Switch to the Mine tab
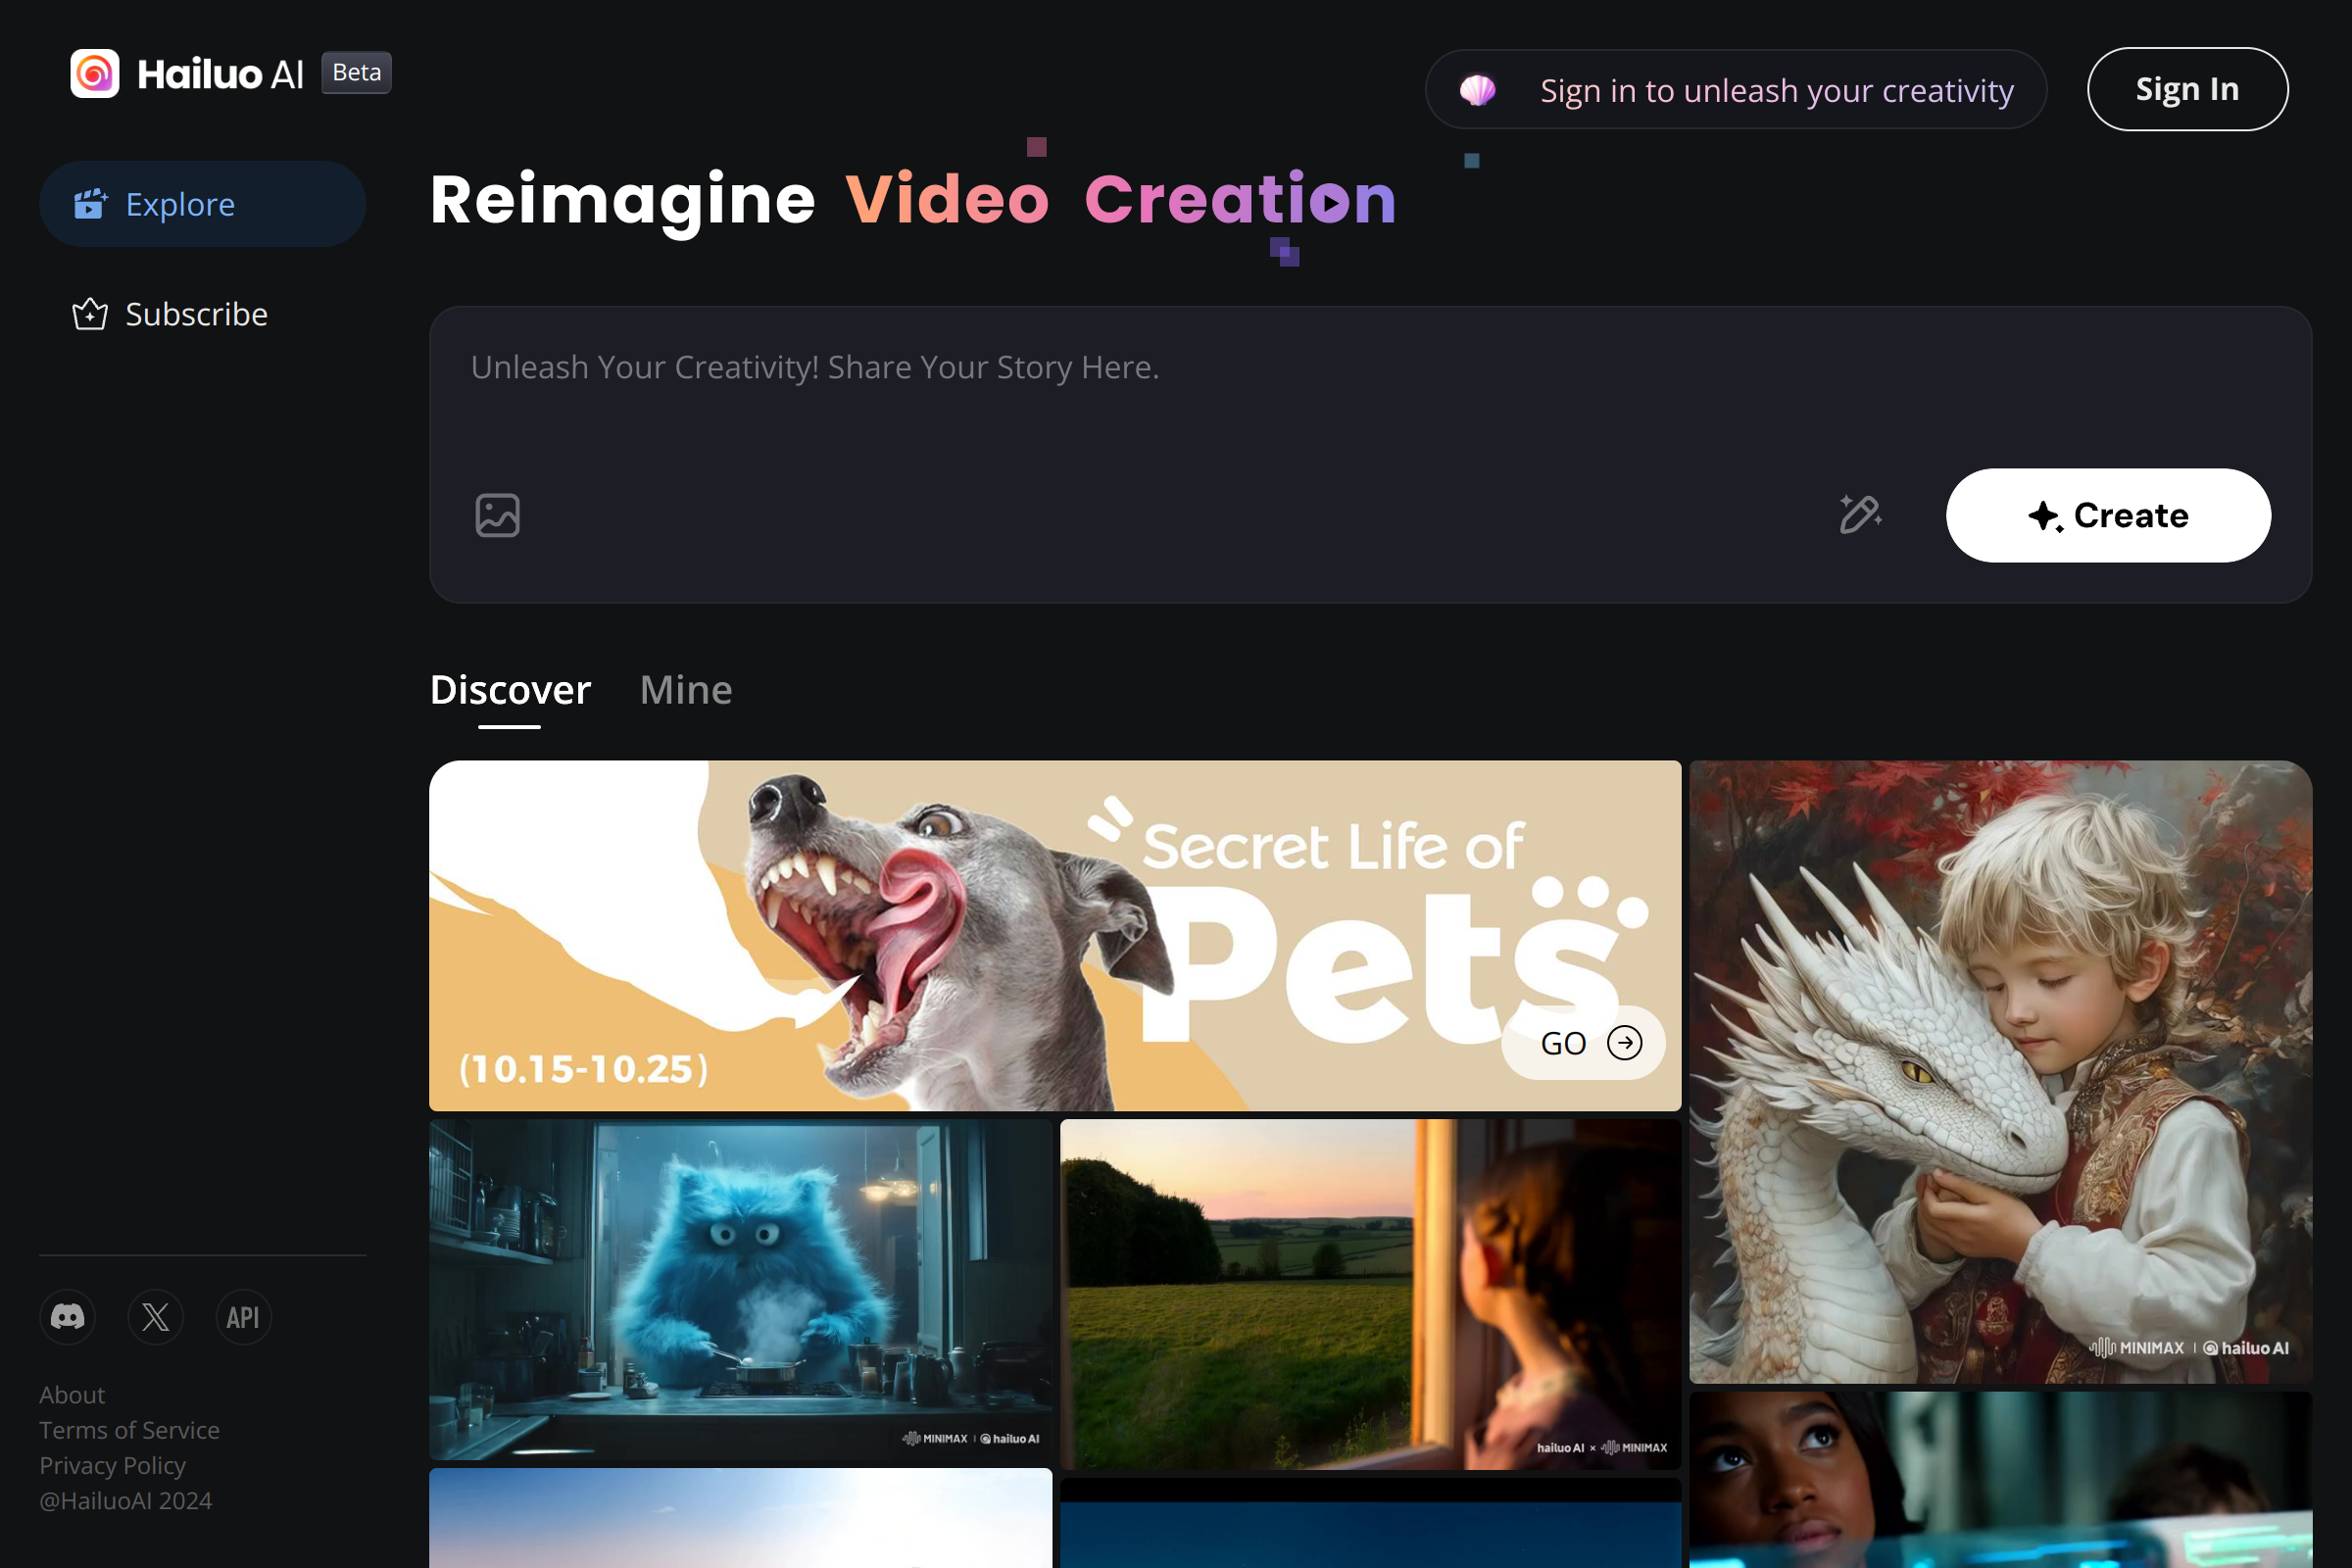Viewport: 2352px width, 1568px height. click(x=686, y=690)
